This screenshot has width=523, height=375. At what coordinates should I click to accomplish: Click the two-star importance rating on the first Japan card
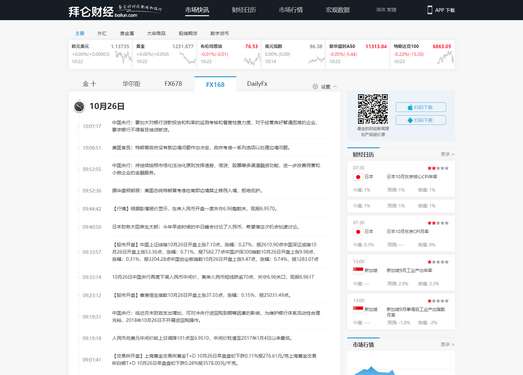(x=438, y=168)
